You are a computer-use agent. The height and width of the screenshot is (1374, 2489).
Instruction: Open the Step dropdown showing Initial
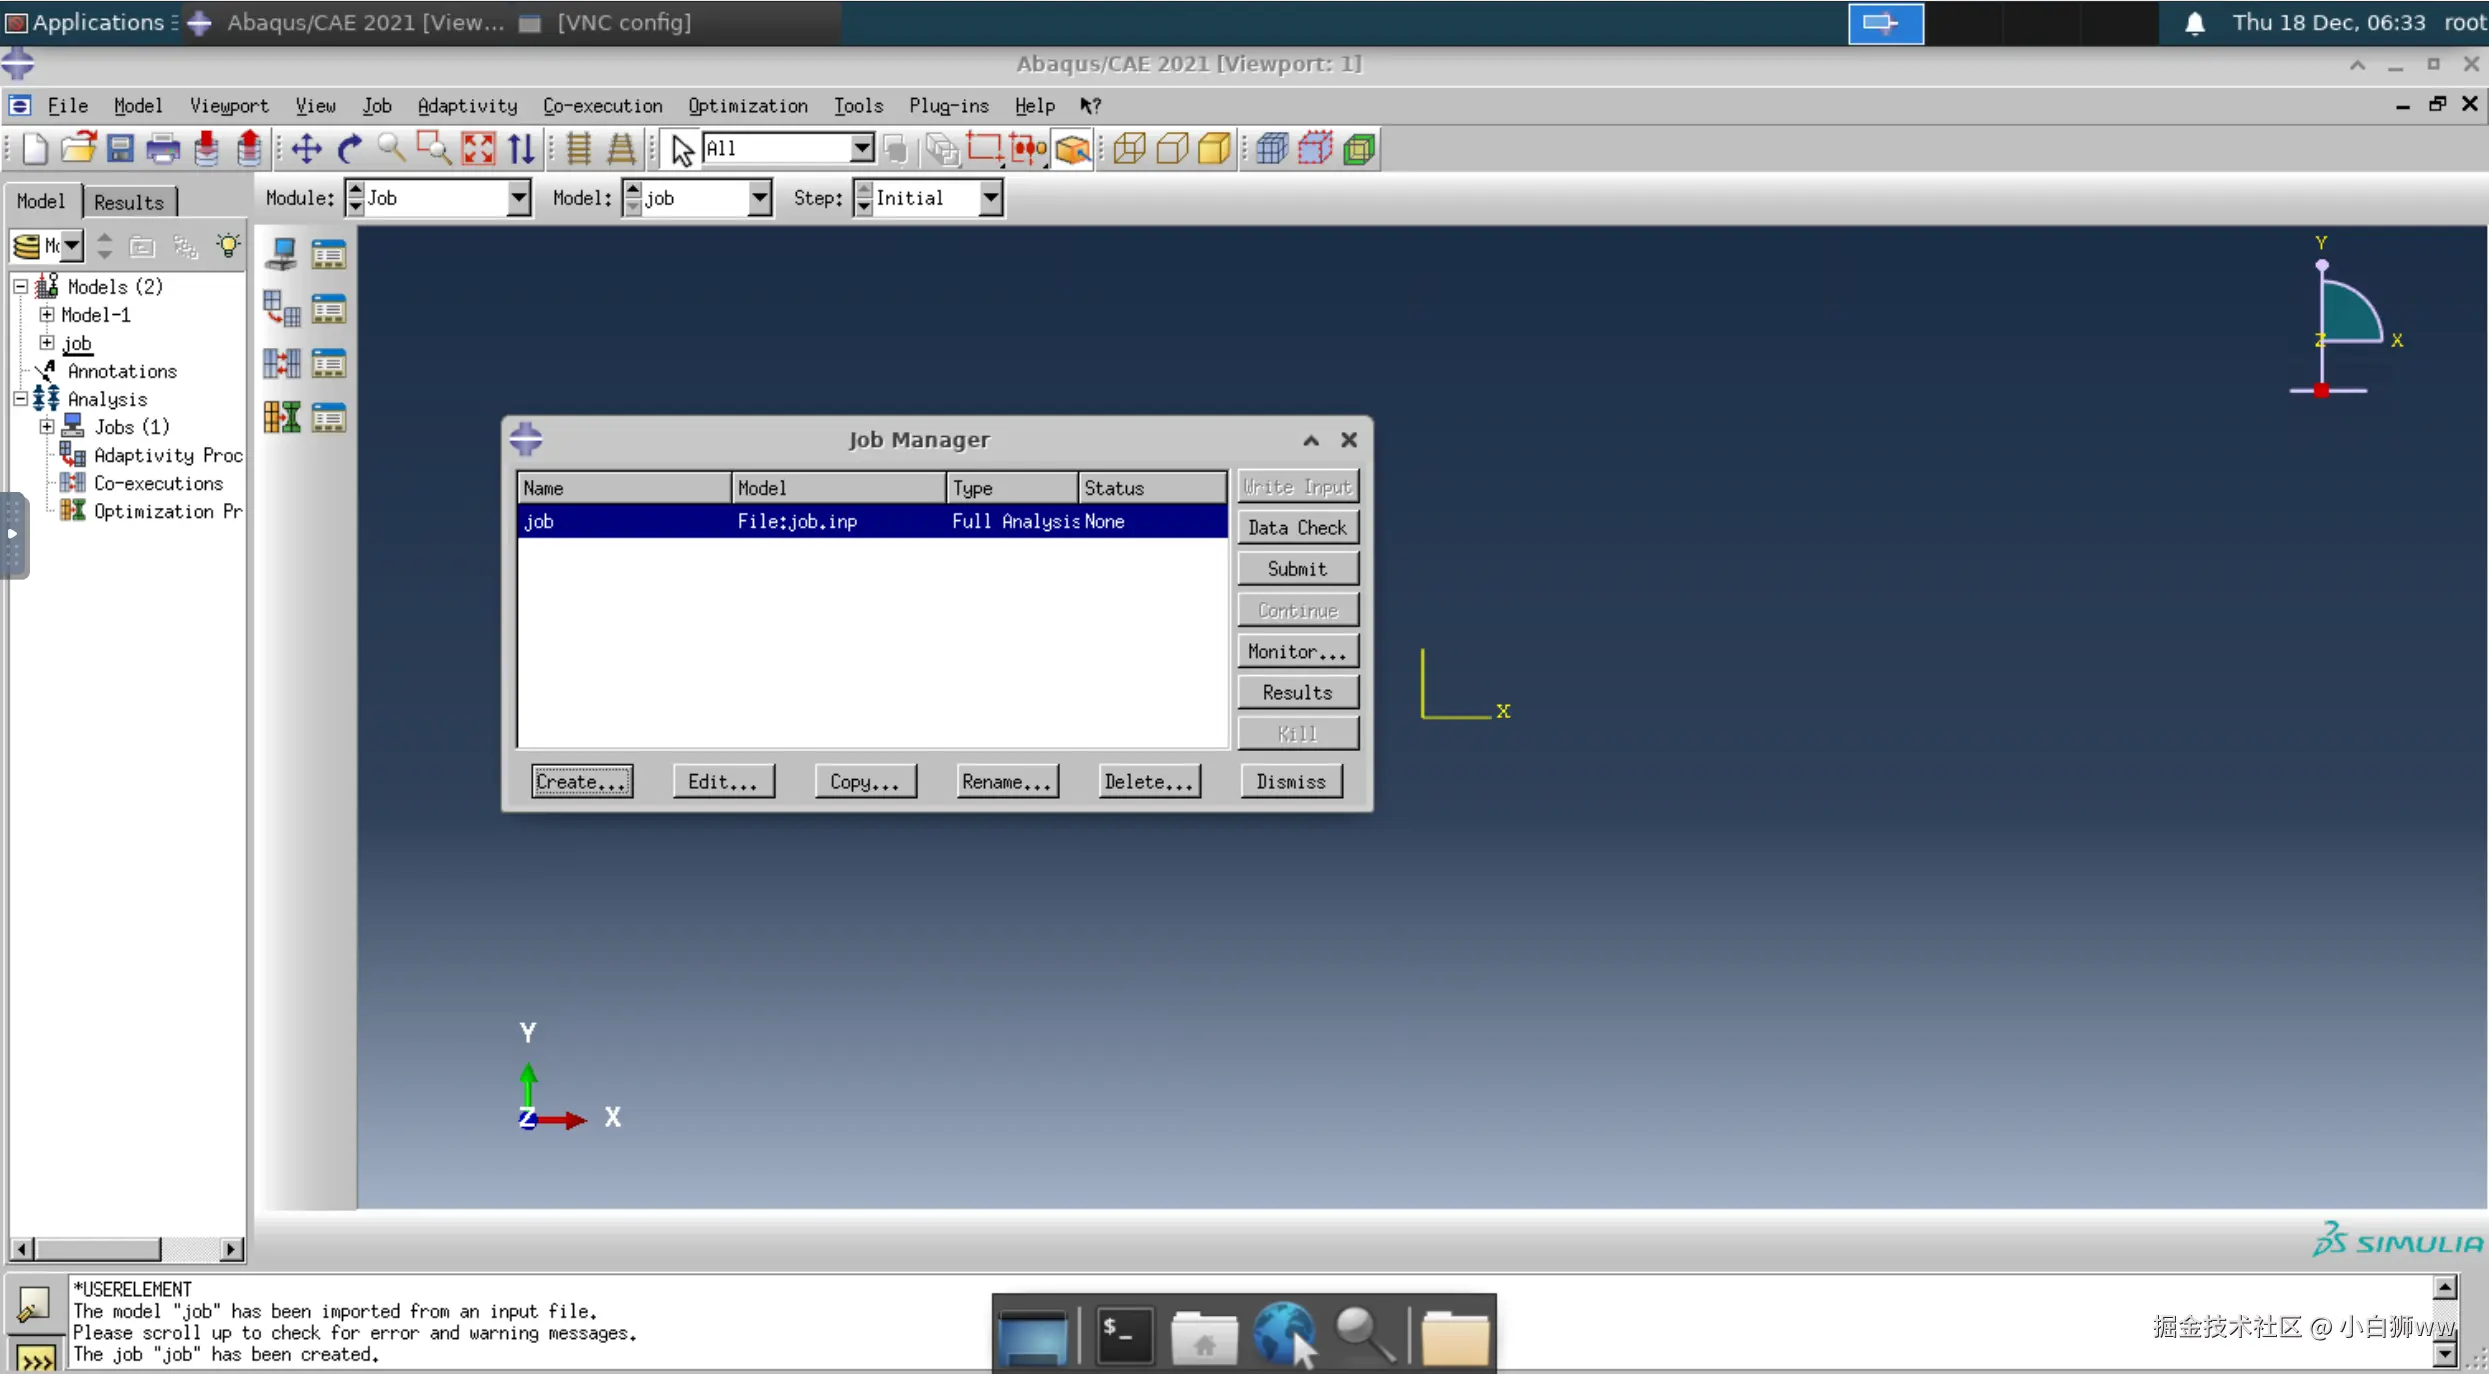coord(990,198)
